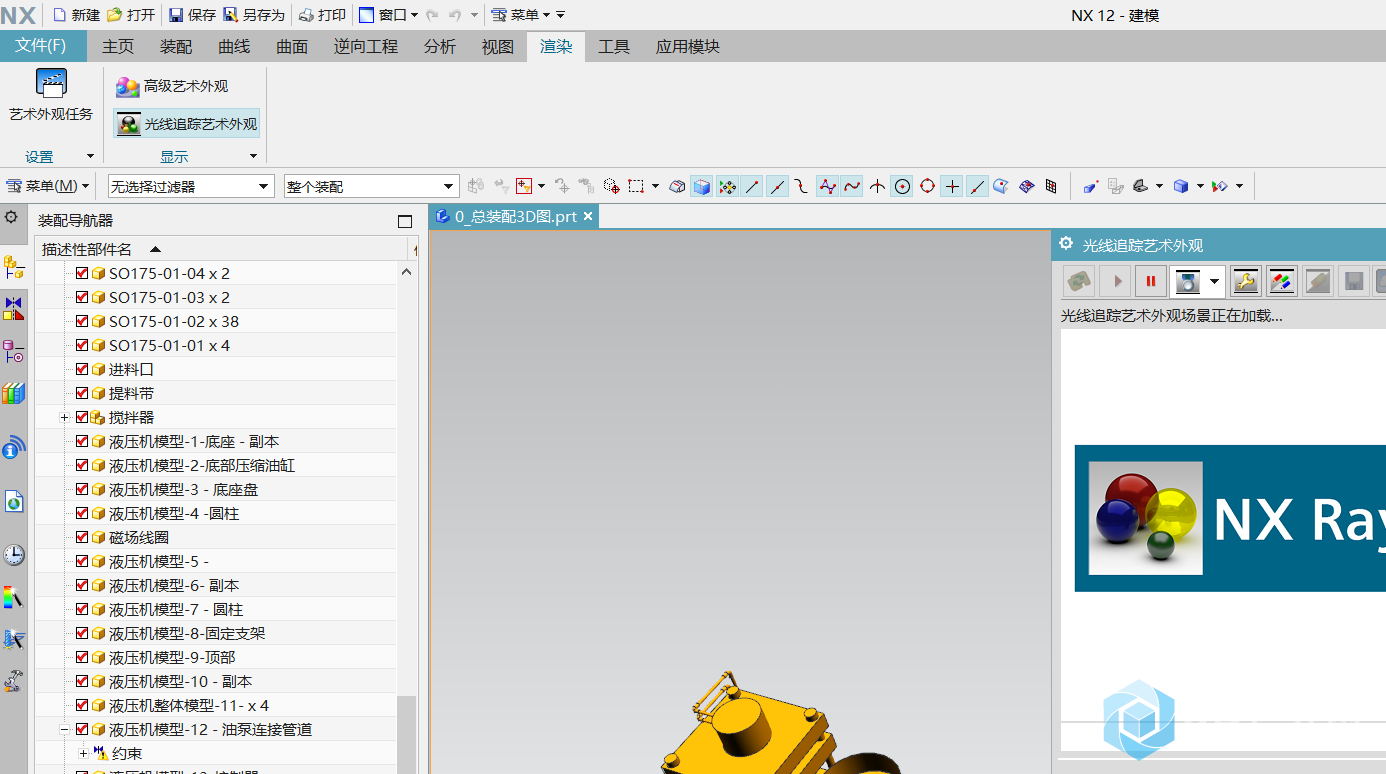
Task: Click the colored pencils editor icon
Action: 1282,282
